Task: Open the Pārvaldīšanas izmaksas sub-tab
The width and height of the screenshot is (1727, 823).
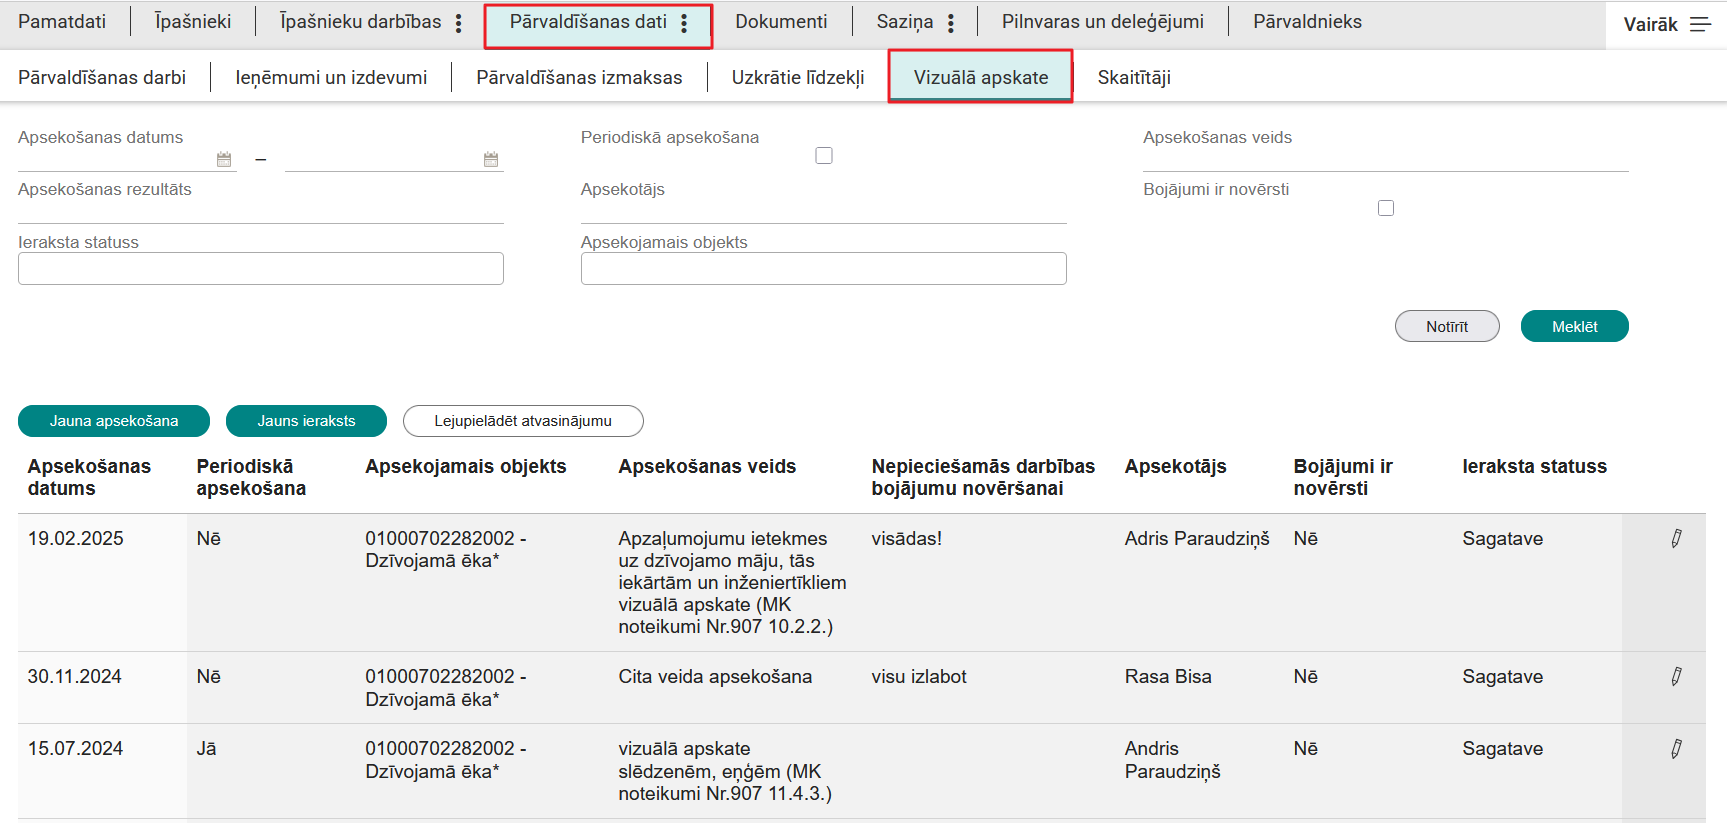Action: coord(579,77)
